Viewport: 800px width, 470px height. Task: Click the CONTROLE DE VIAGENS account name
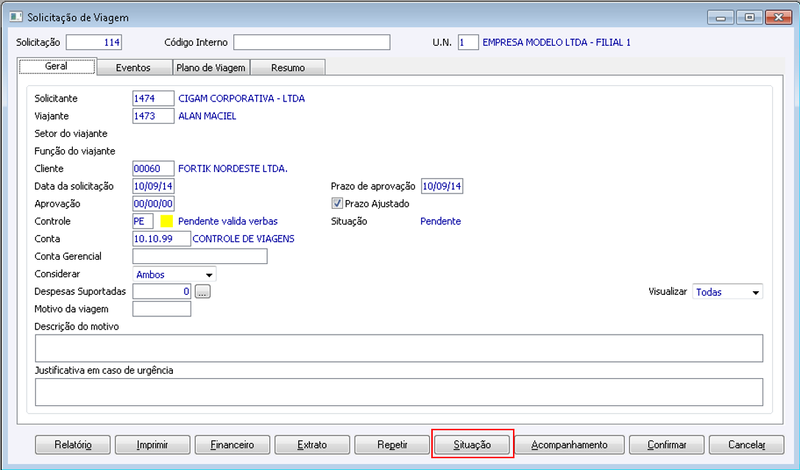coord(243,239)
